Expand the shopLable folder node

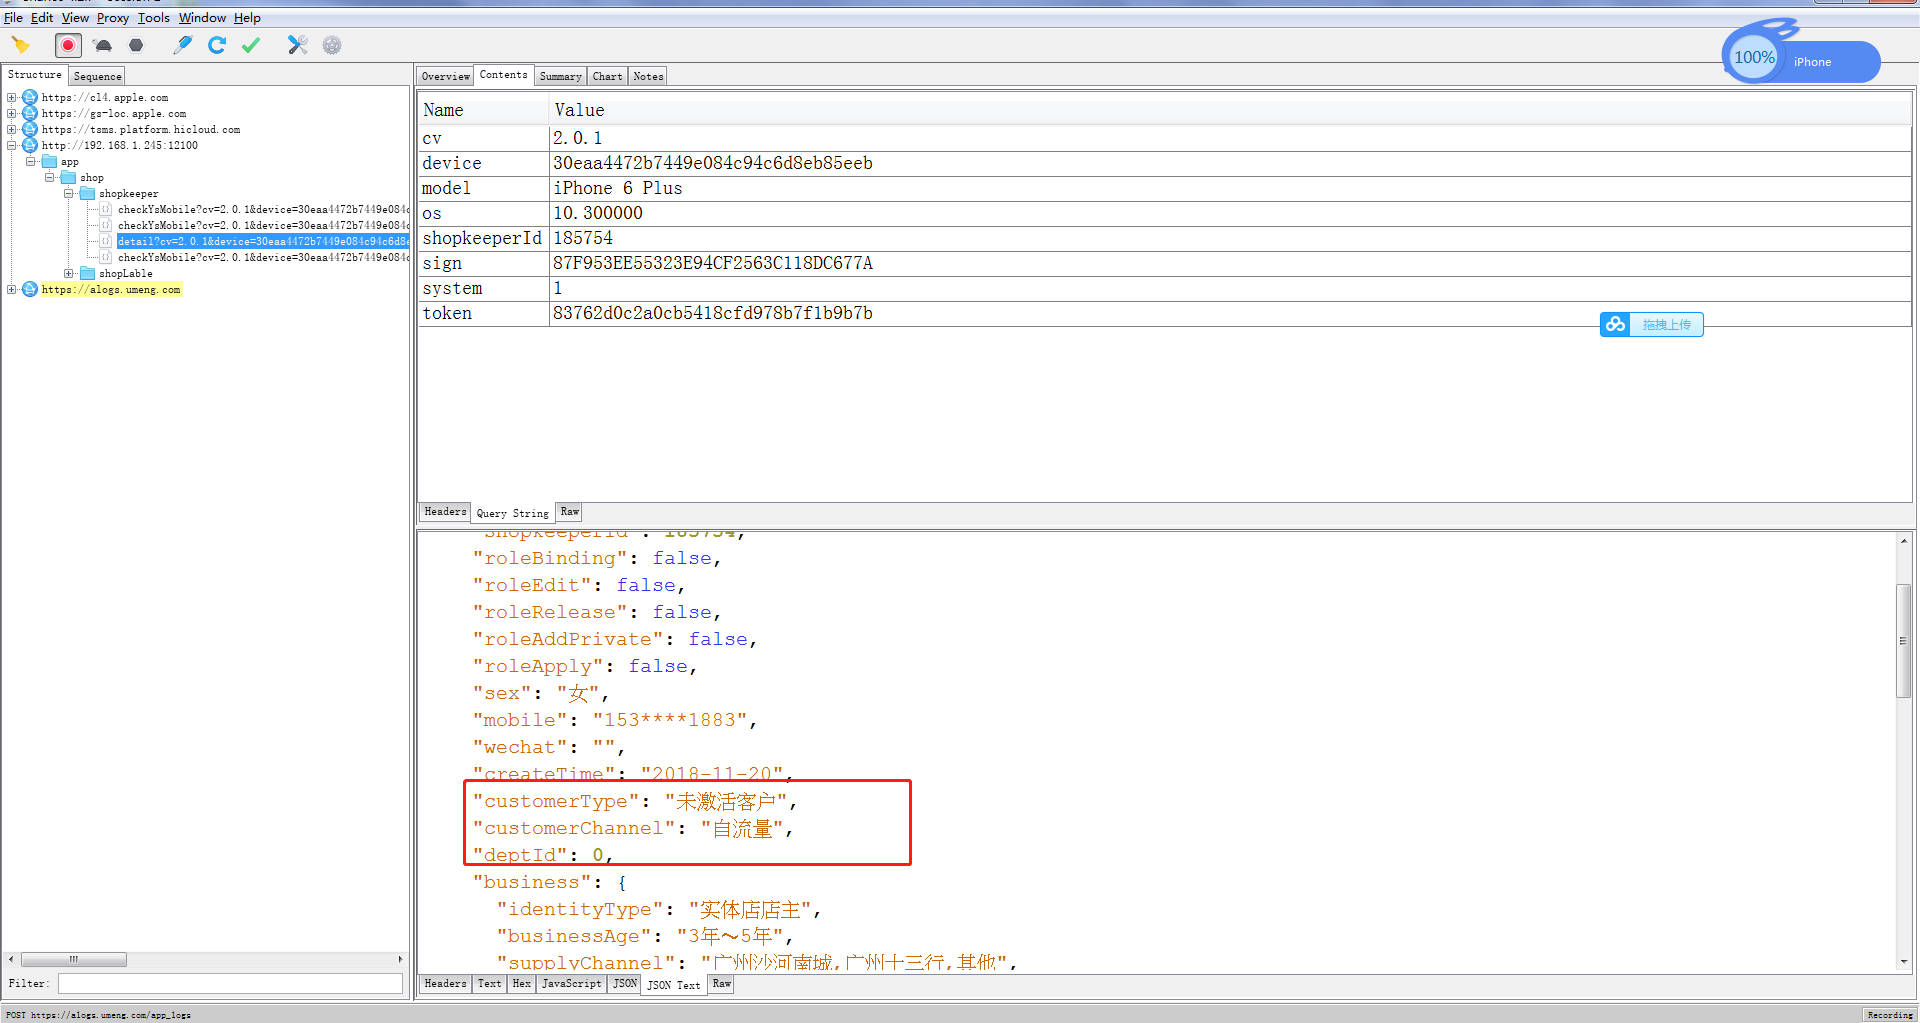tap(68, 273)
